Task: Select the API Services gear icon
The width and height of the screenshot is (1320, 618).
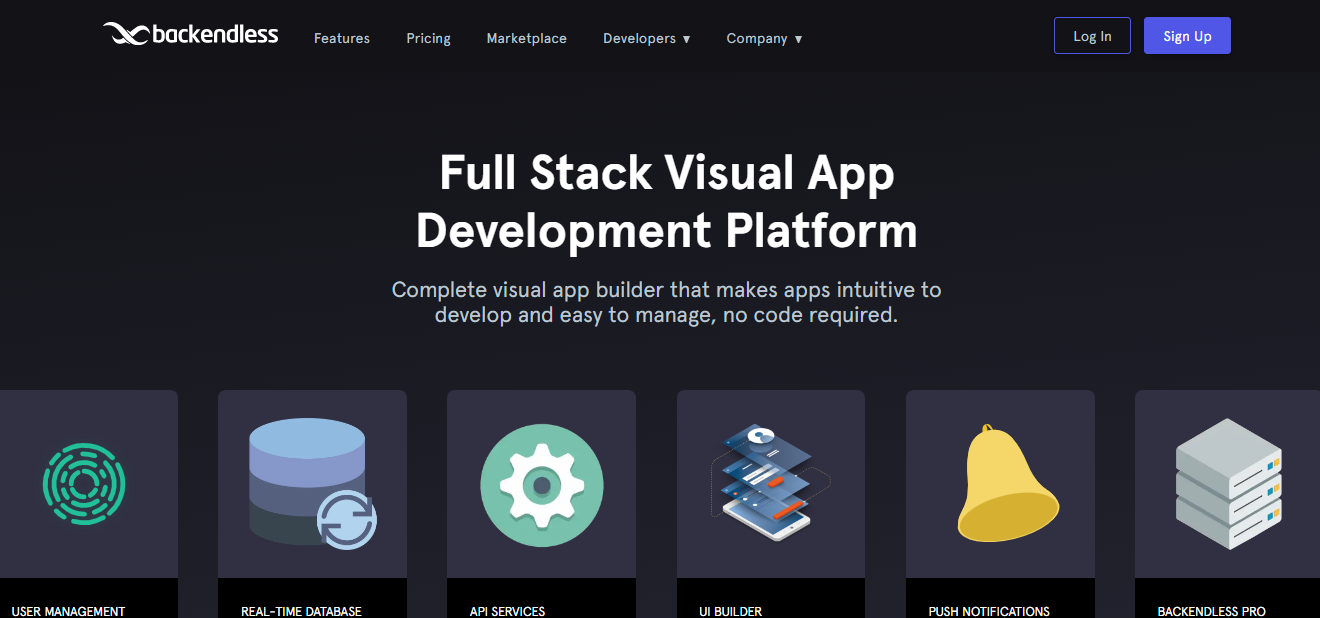Action: (x=542, y=485)
